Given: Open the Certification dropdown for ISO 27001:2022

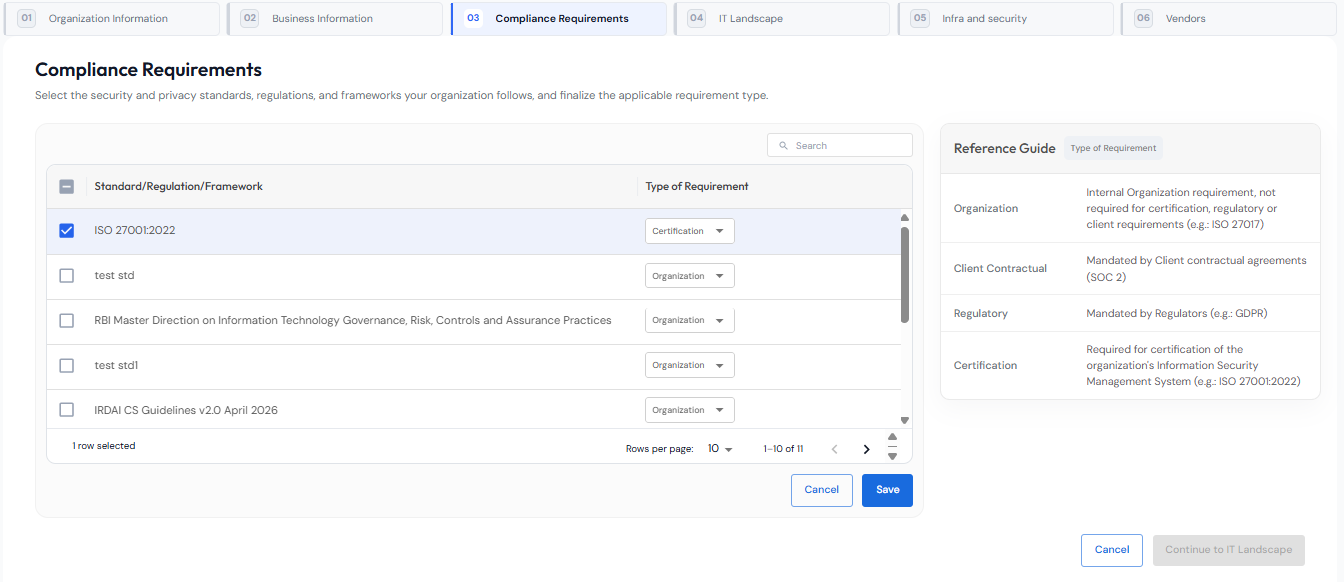Looking at the screenshot, I should [690, 231].
